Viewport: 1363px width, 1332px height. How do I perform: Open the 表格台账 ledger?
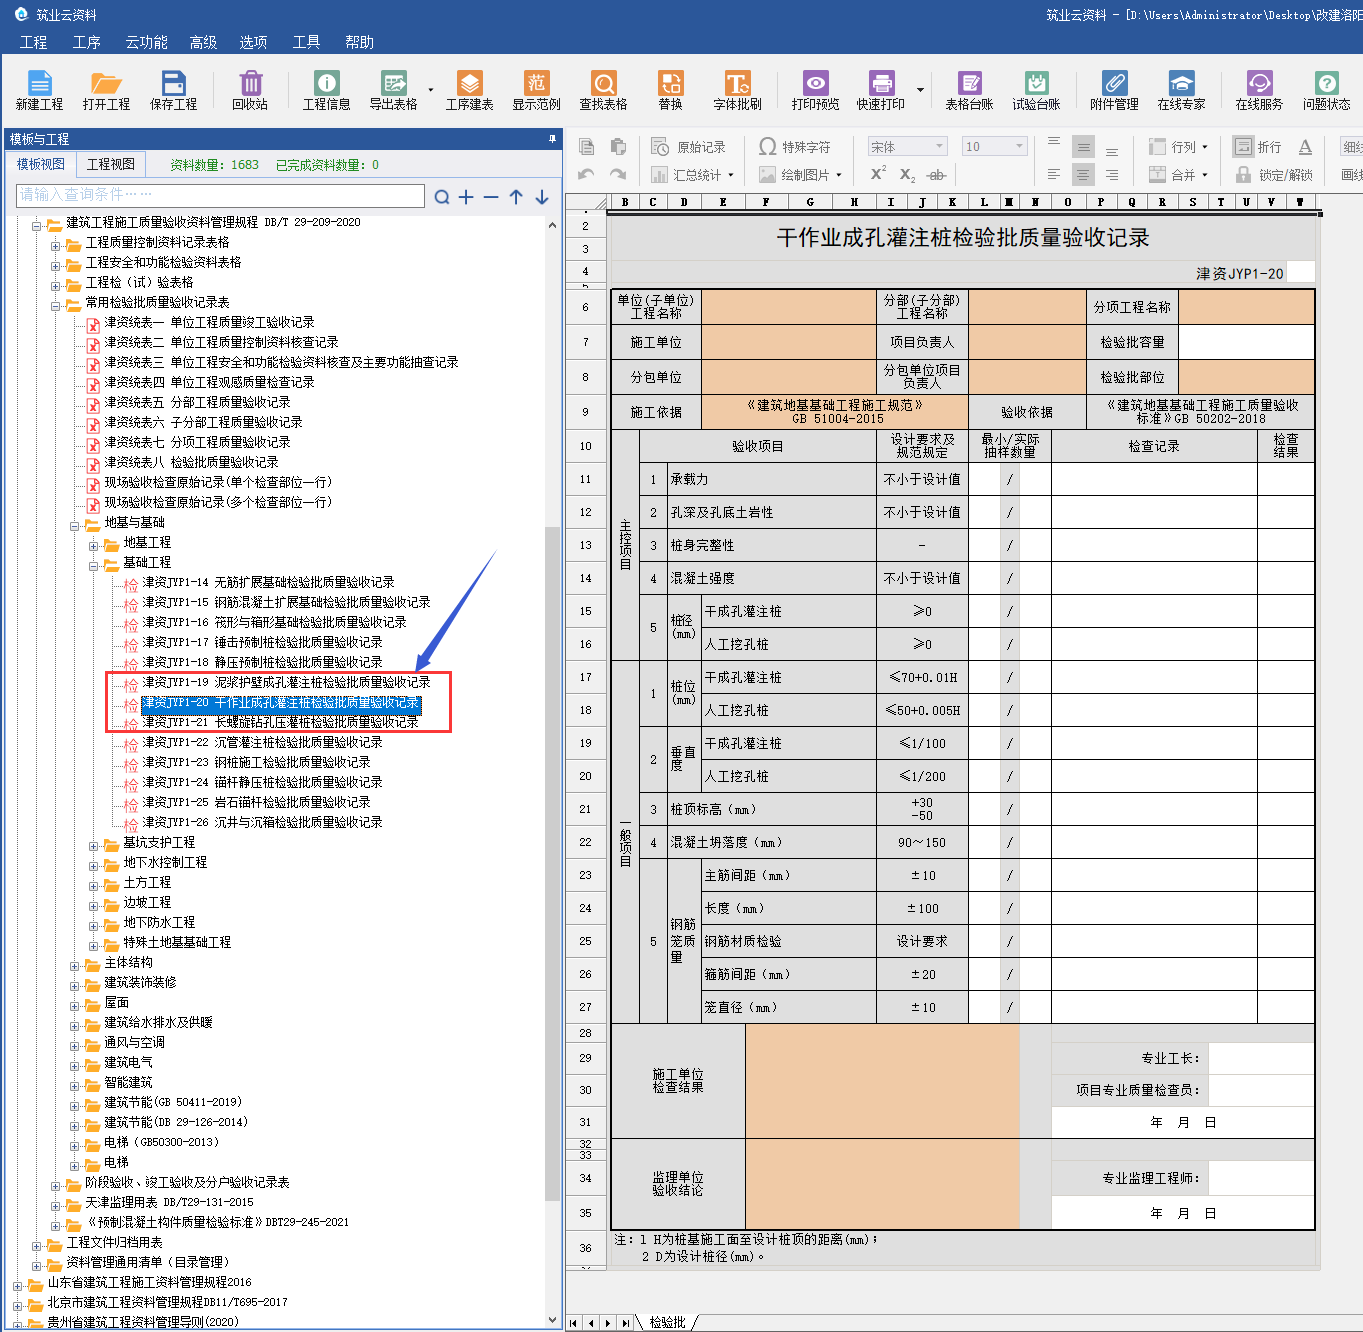[x=969, y=90]
